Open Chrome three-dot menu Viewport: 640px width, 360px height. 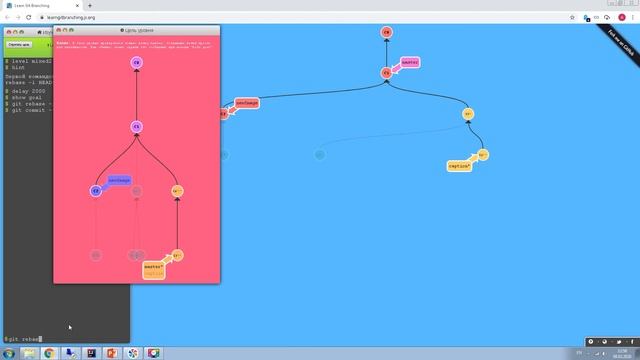[x=633, y=18]
